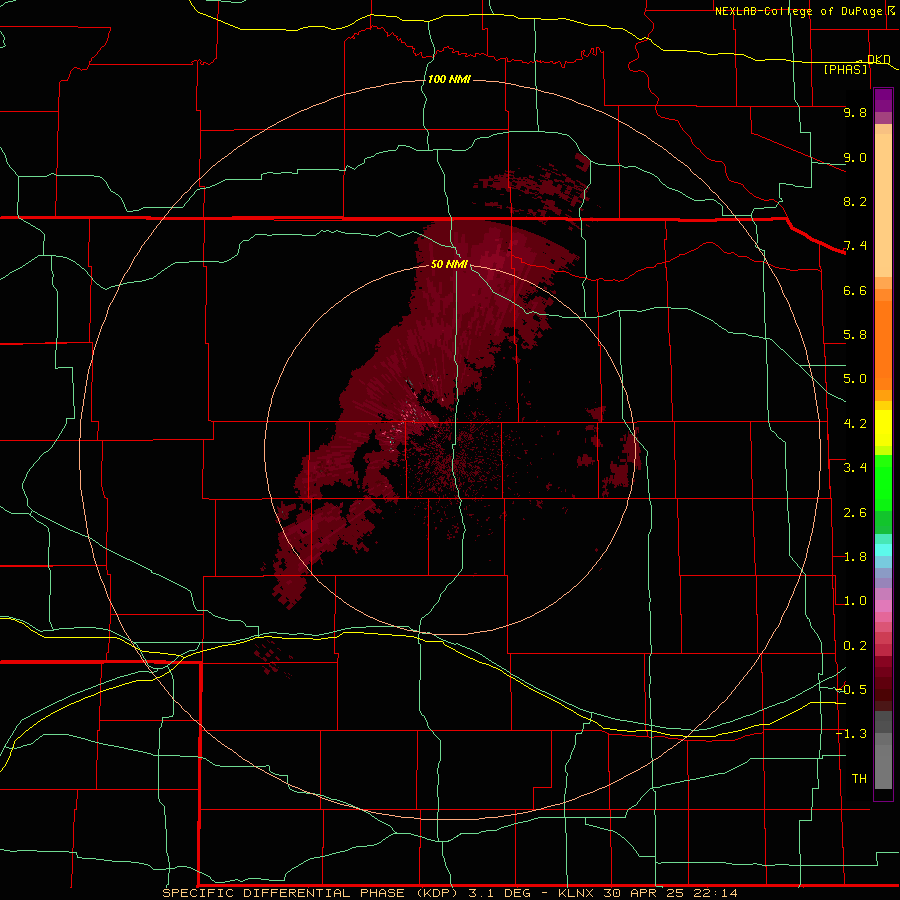Click the [PHAS] units label
Image resolution: width=900 pixels, height=900 pixels.
pyautogui.click(x=845, y=69)
